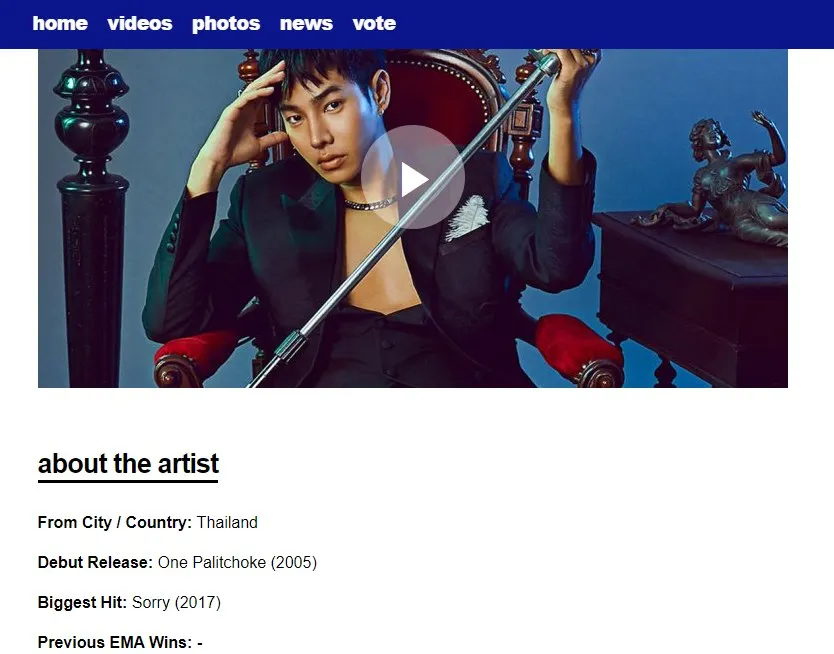Screen dimensions: 834x654
Task: Select the 'Biggest Hit:' label
Action: coord(82,602)
